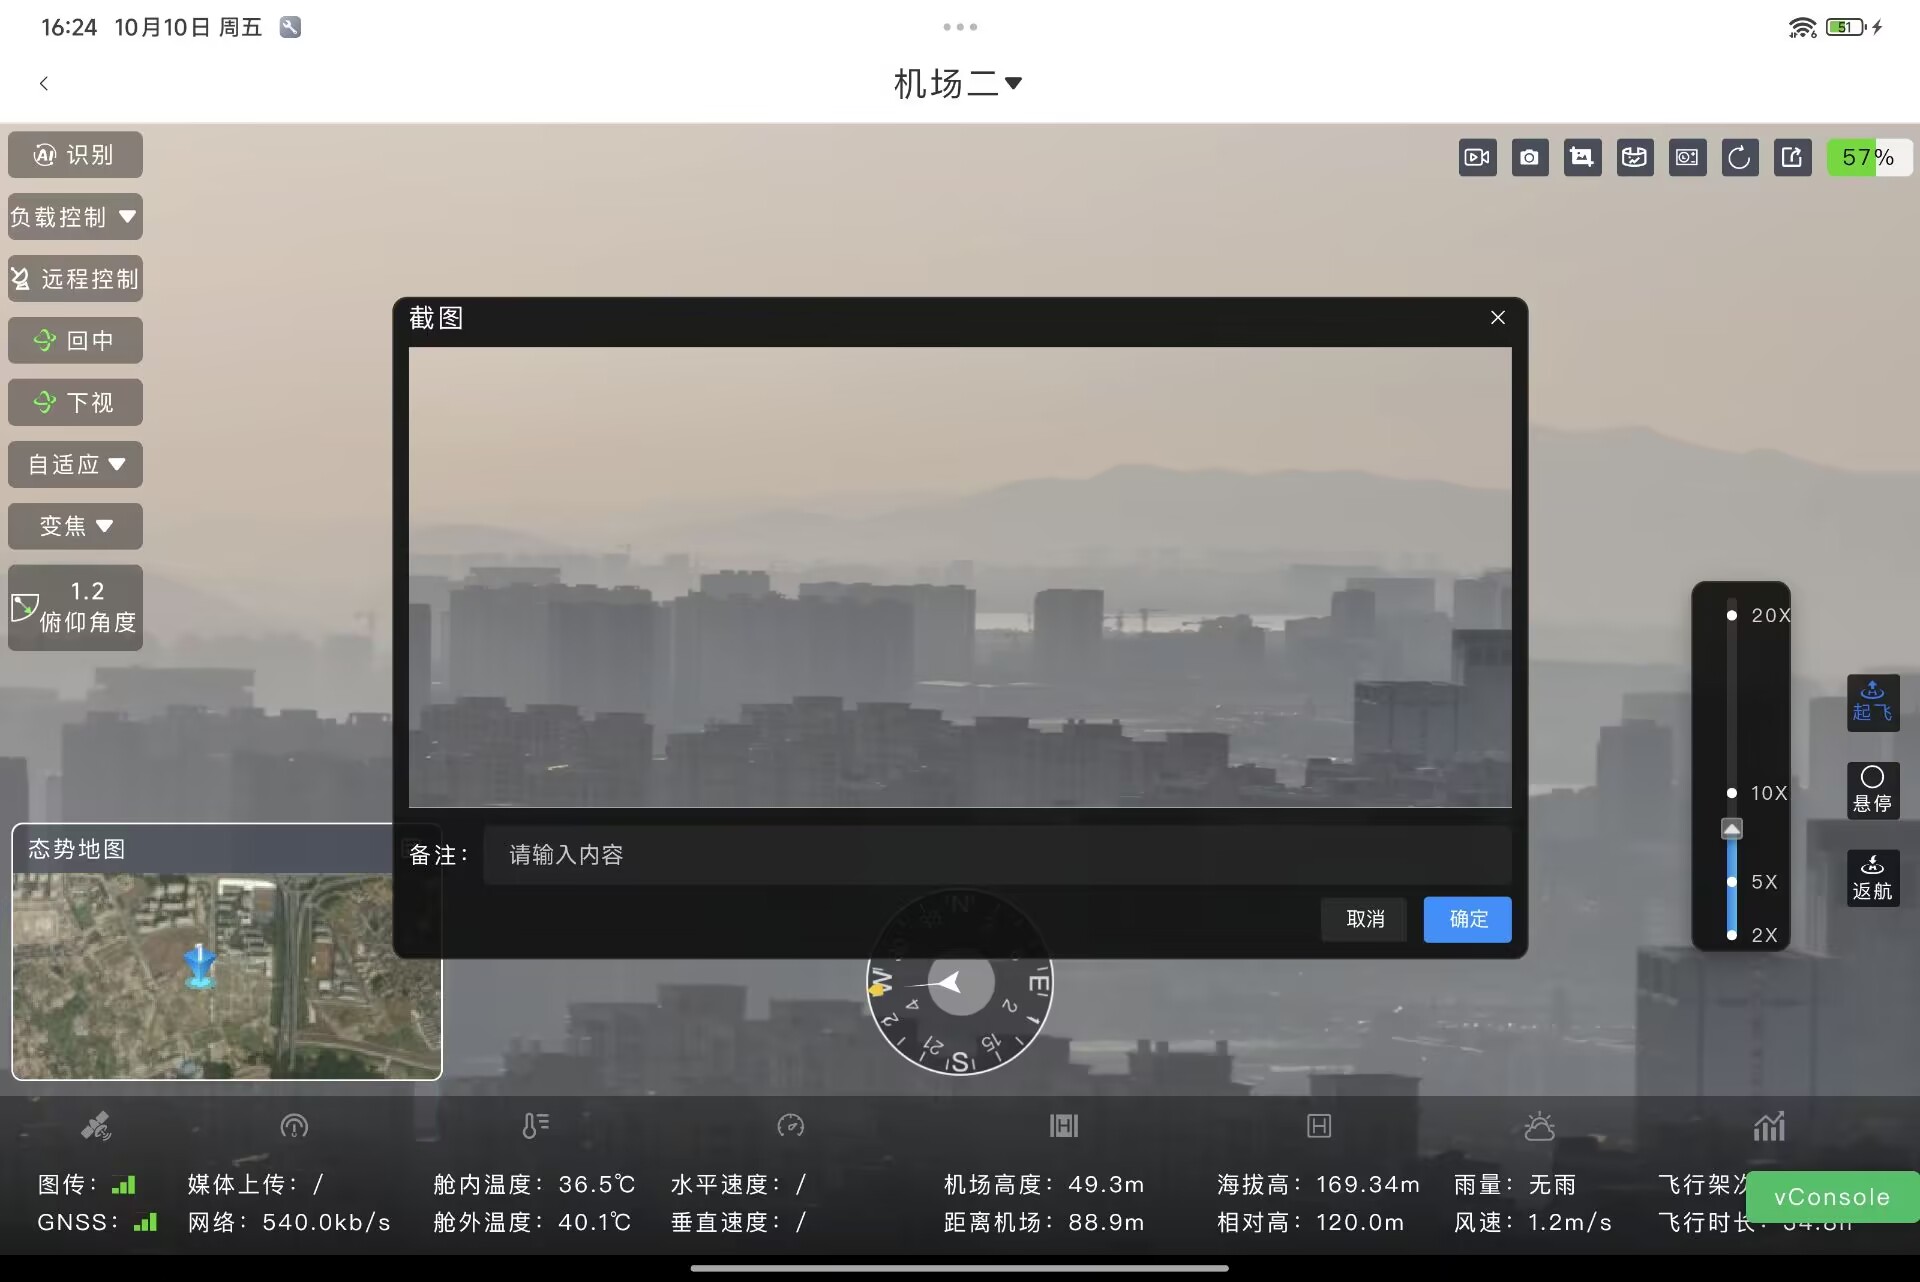
Task: Select the 识别 AI recognition tool
Action: [75, 154]
